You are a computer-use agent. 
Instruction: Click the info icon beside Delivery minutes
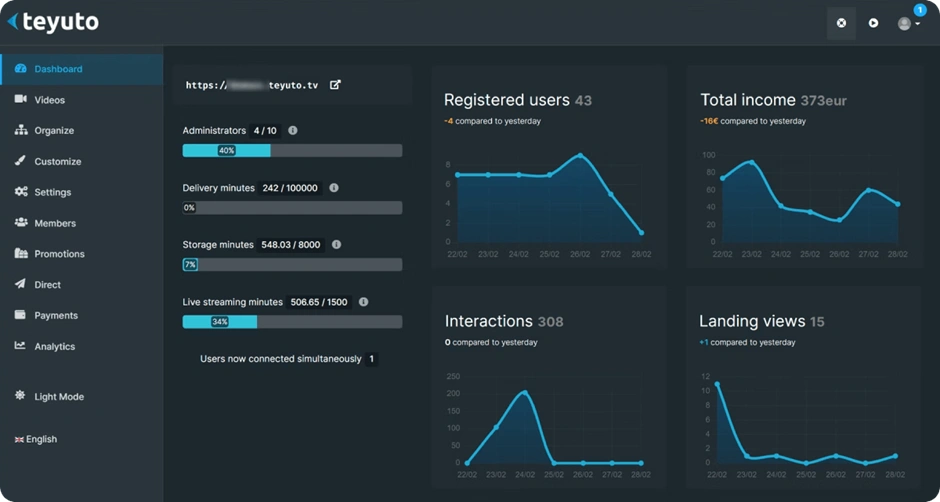click(334, 188)
